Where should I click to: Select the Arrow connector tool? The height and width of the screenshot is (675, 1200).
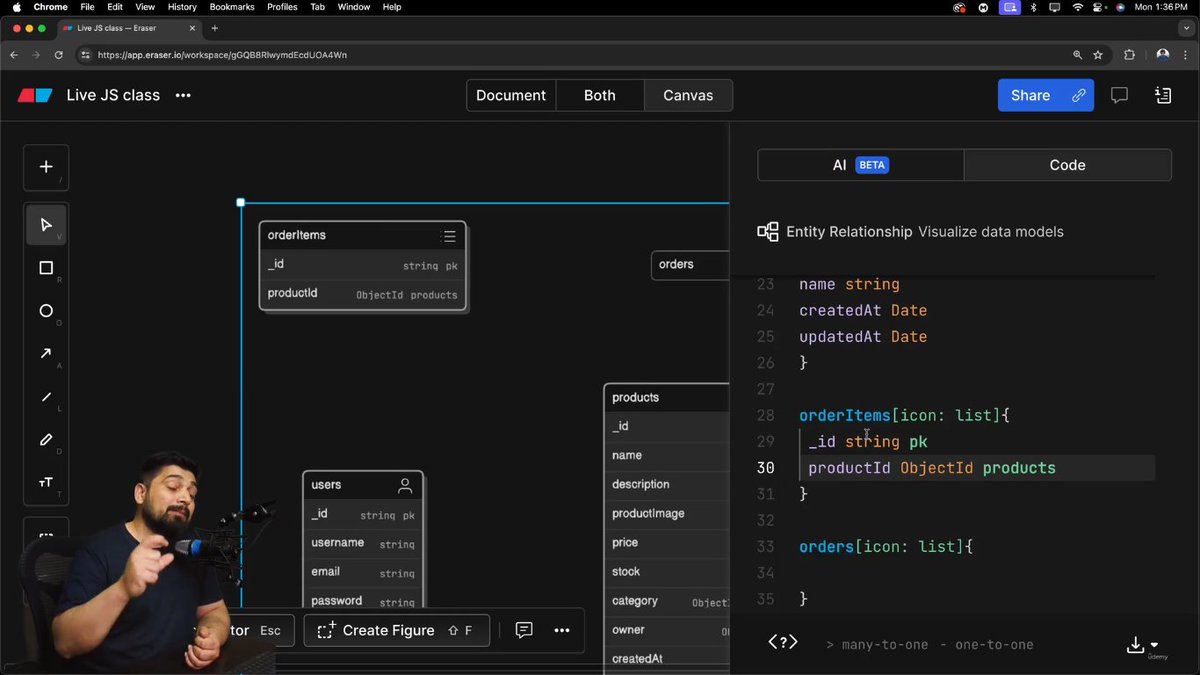coord(46,354)
